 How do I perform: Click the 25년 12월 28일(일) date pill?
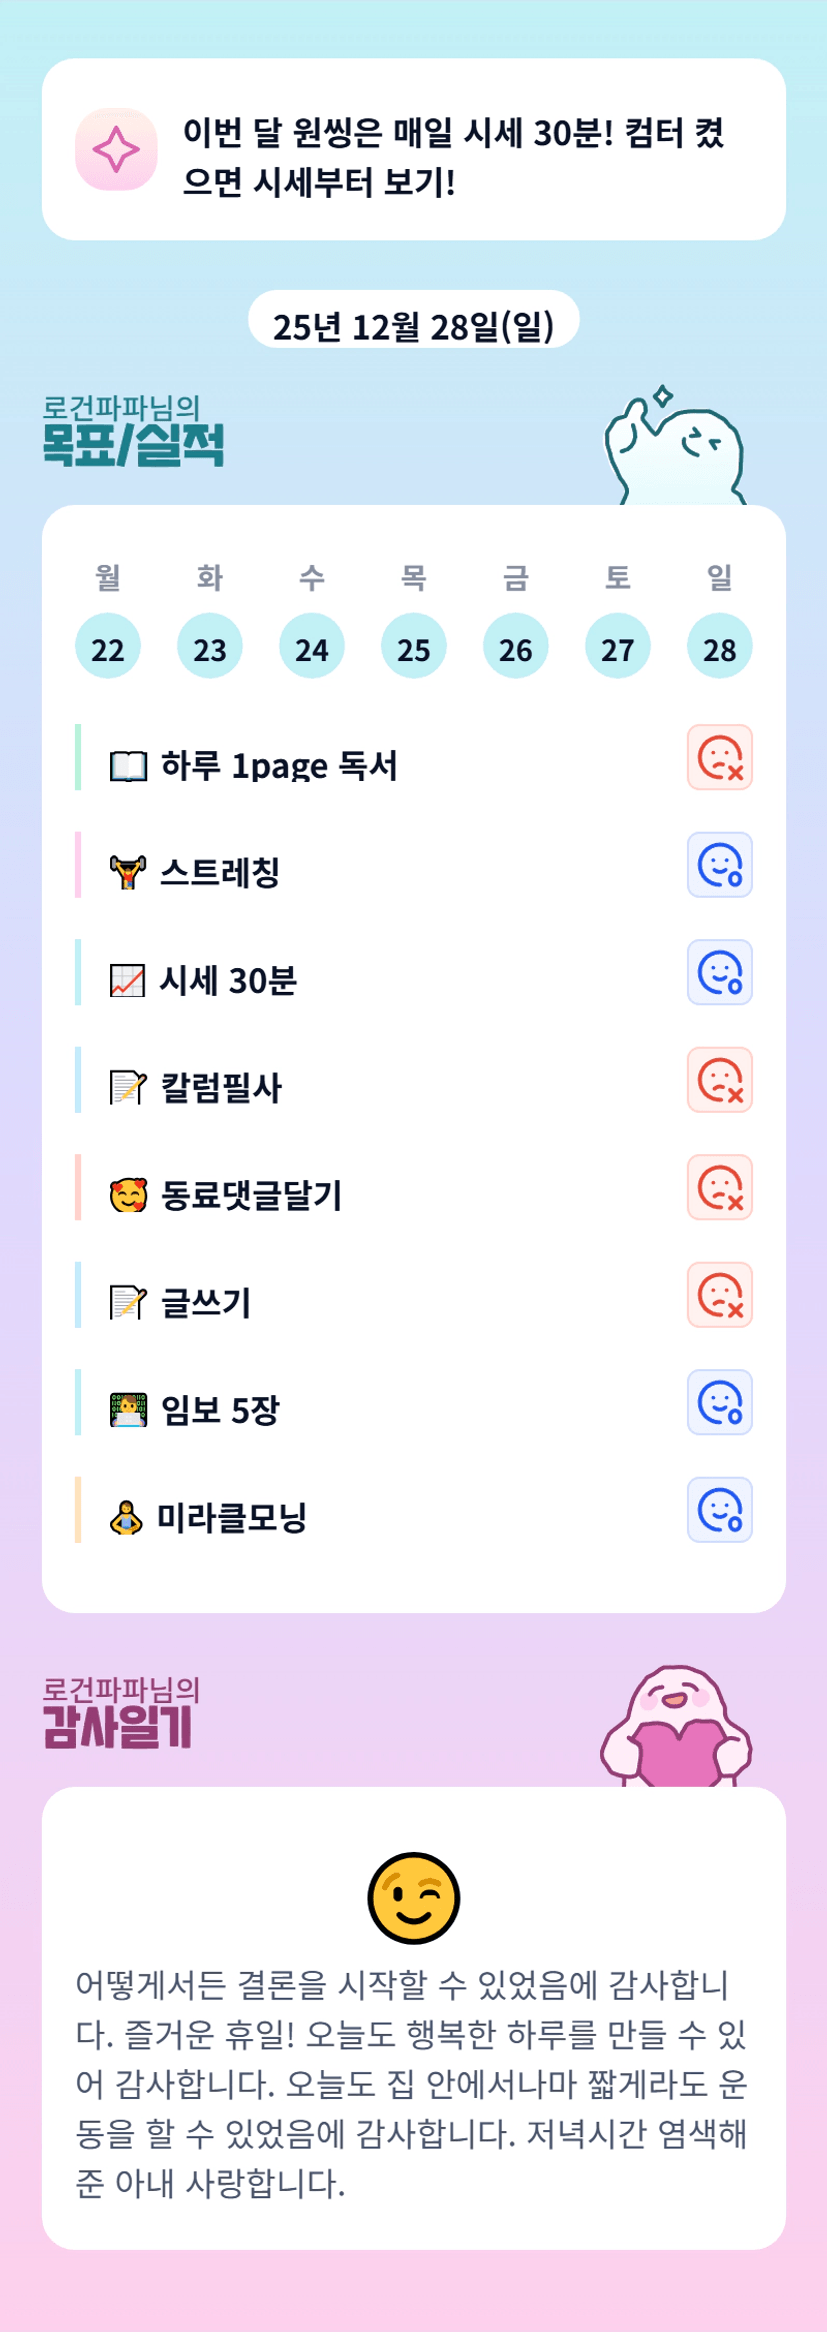[x=413, y=324]
